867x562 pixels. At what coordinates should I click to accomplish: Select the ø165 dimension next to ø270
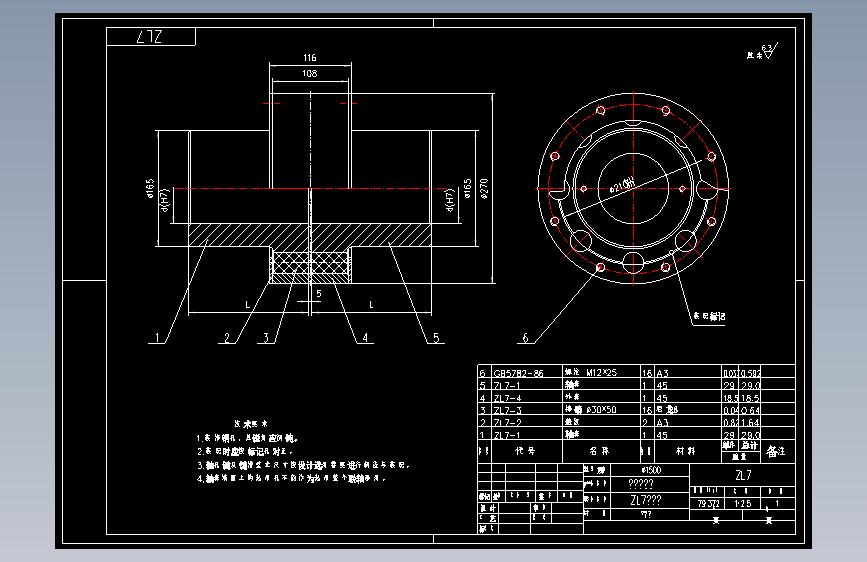tap(468, 188)
